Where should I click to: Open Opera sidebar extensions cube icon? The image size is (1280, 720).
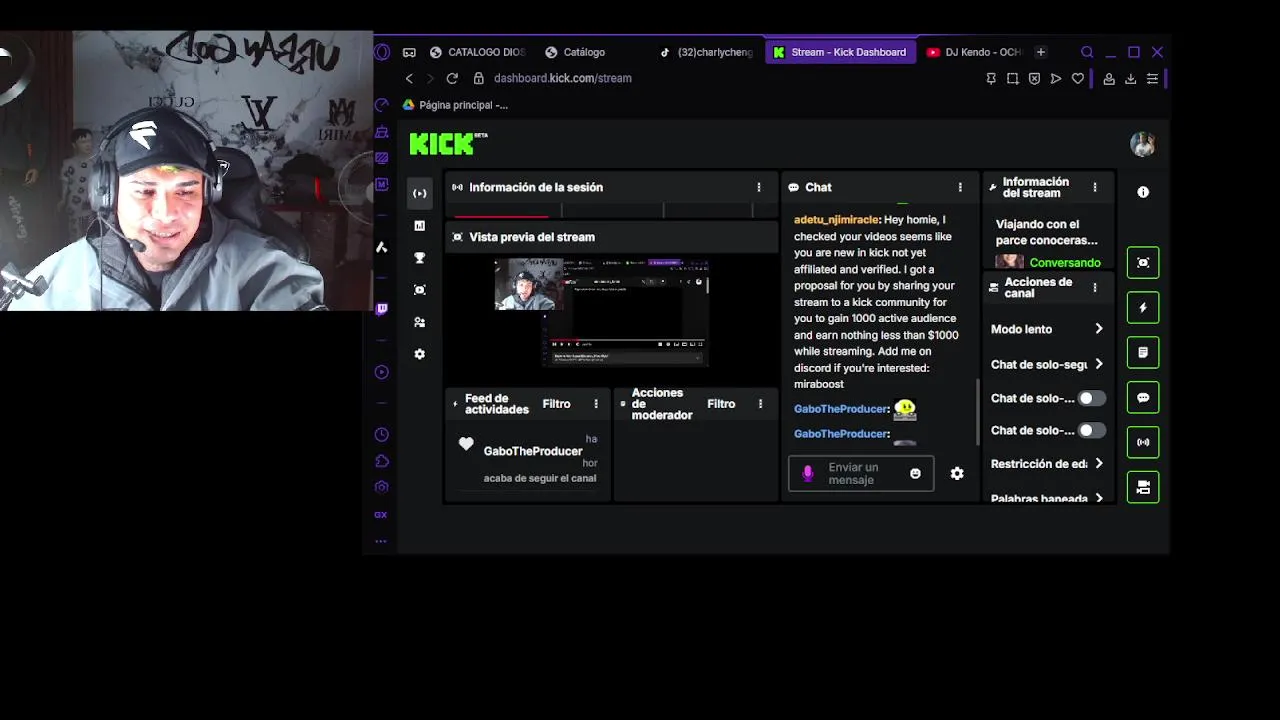pyautogui.click(x=381, y=461)
